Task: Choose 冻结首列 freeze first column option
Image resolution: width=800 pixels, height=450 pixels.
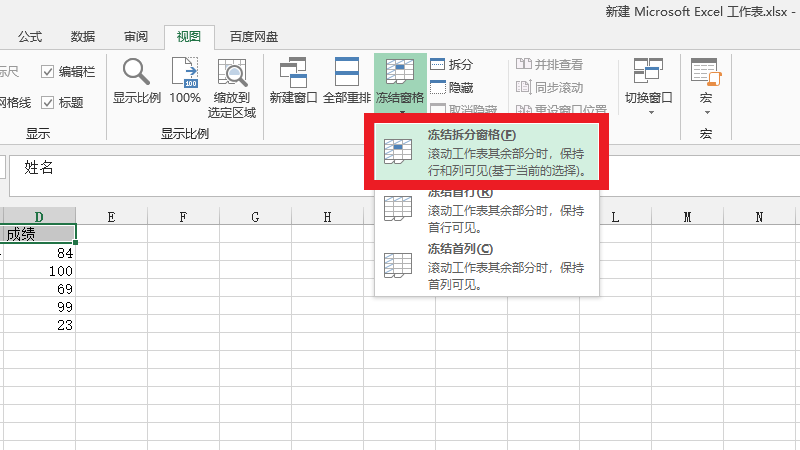Action: coord(486,265)
